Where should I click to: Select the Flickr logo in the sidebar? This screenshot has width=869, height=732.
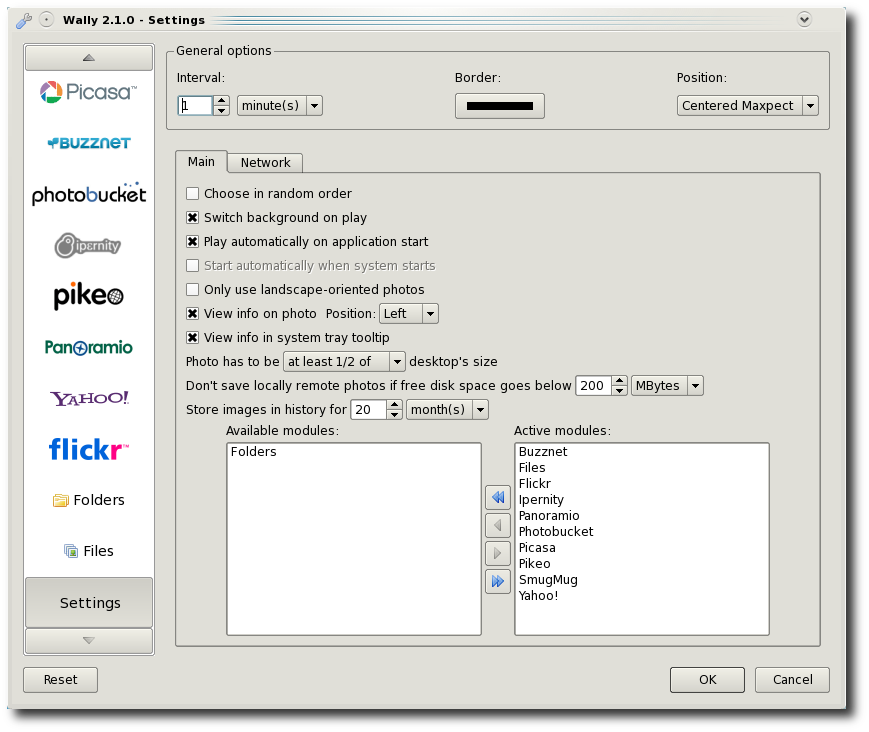(x=89, y=449)
